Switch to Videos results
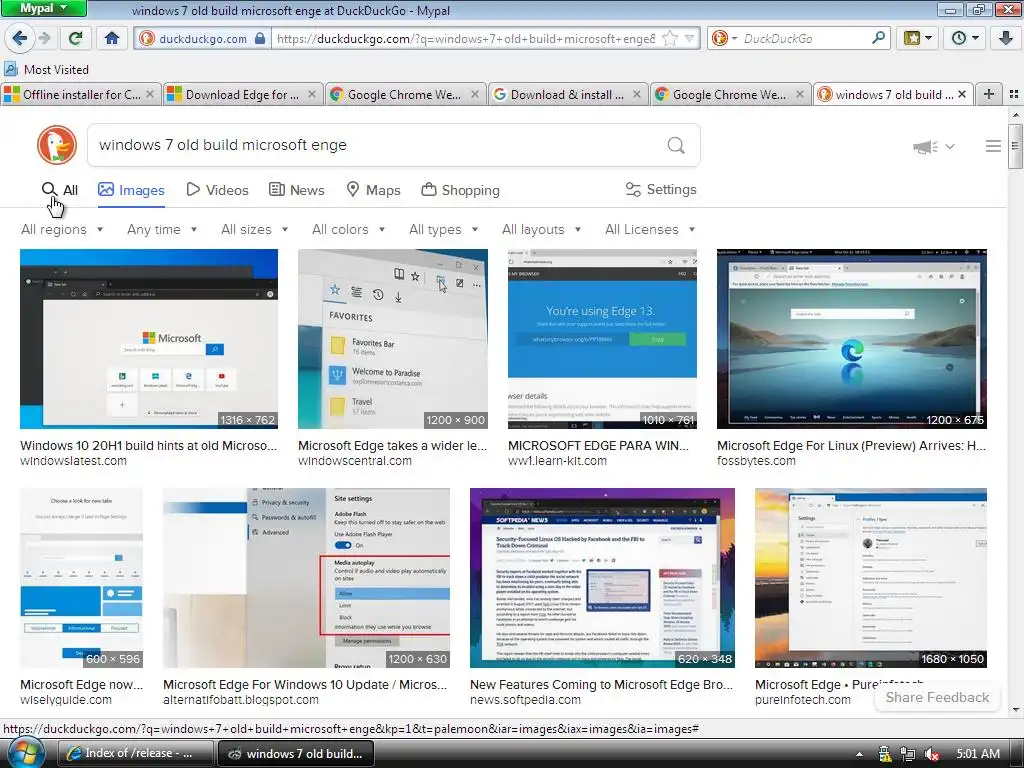This screenshot has width=1024, height=768. click(x=217, y=190)
